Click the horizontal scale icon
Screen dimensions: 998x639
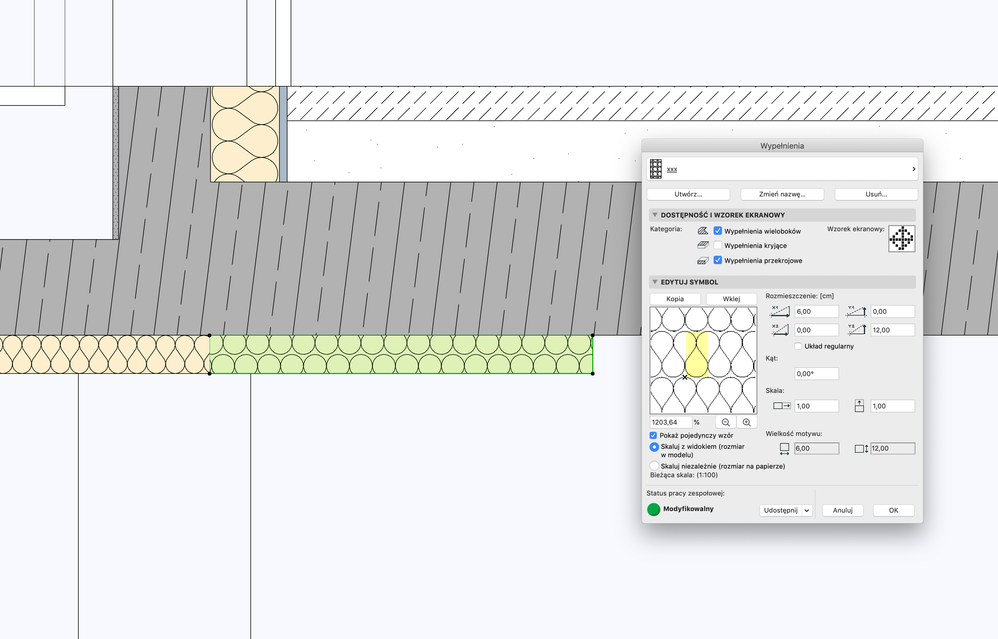point(782,405)
